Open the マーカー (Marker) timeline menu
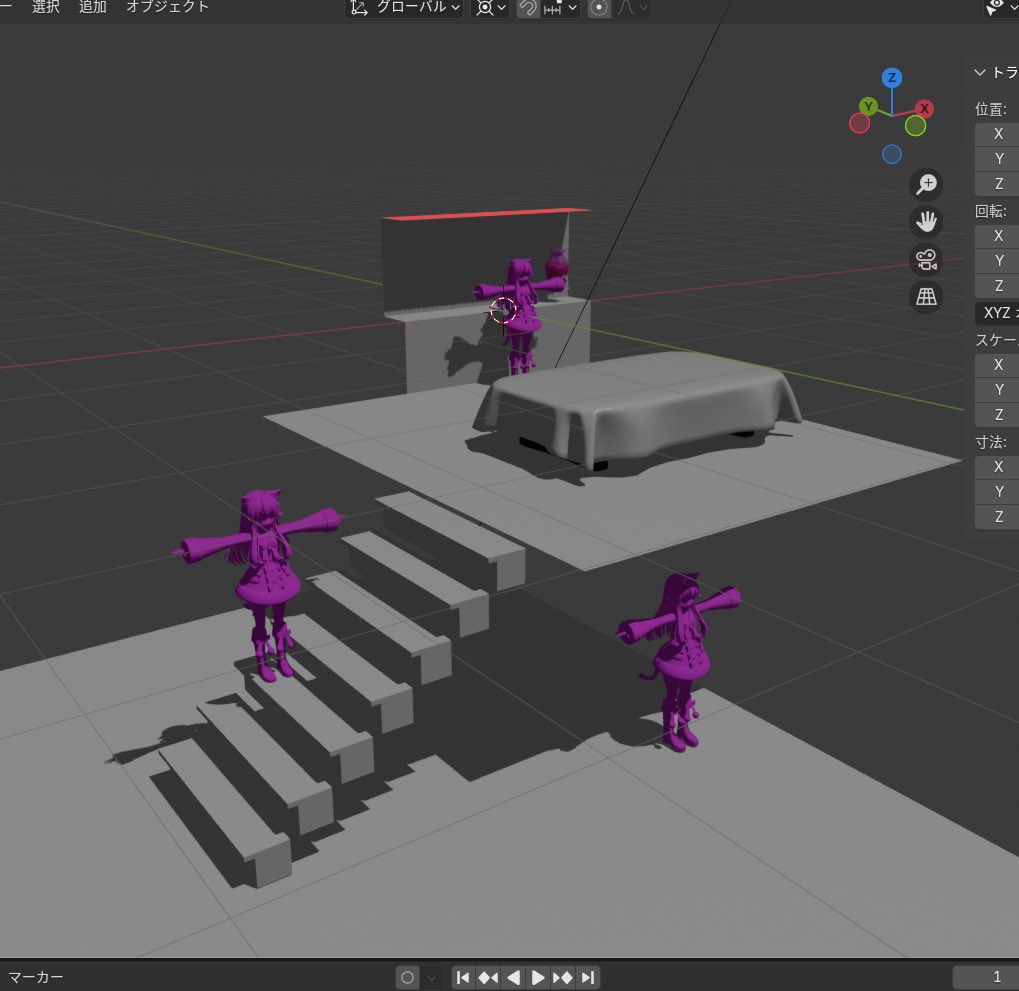The width and height of the screenshot is (1019, 991). pyautogui.click(x=36, y=977)
